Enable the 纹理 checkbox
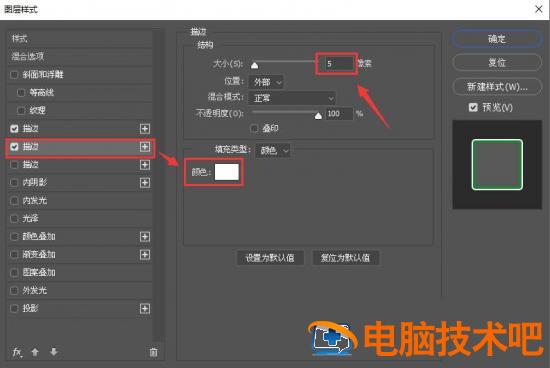The width and height of the screenshot is (550, 368). (x=21, y=111)
